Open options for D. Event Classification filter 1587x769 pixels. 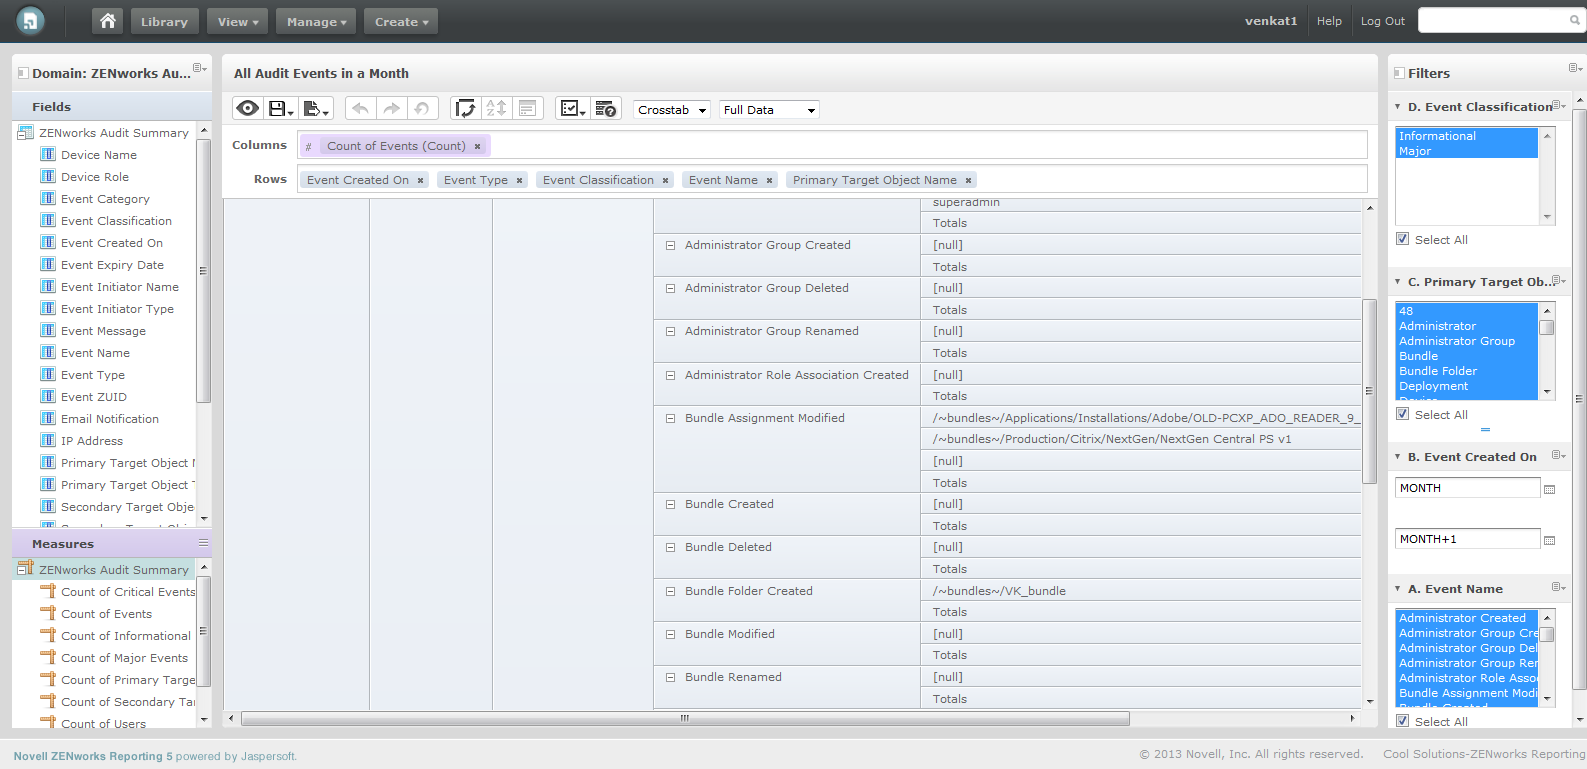tap(1558, 106)
